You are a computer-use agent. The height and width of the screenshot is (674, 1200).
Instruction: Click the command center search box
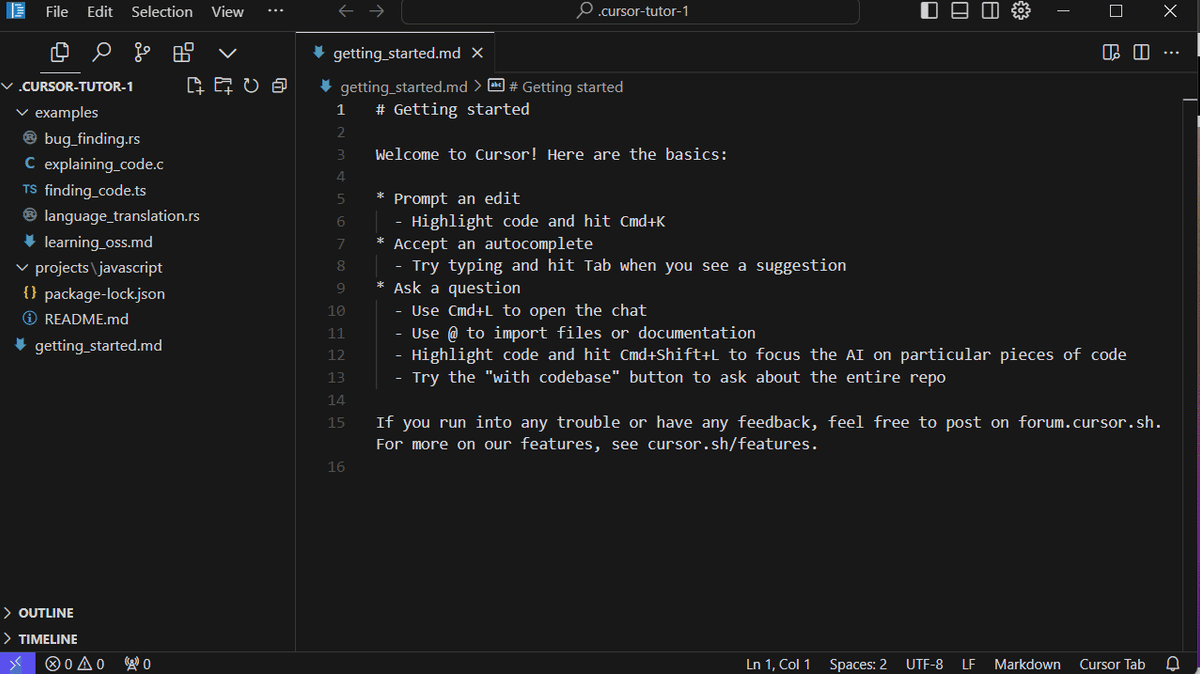(x=628, y=11)
